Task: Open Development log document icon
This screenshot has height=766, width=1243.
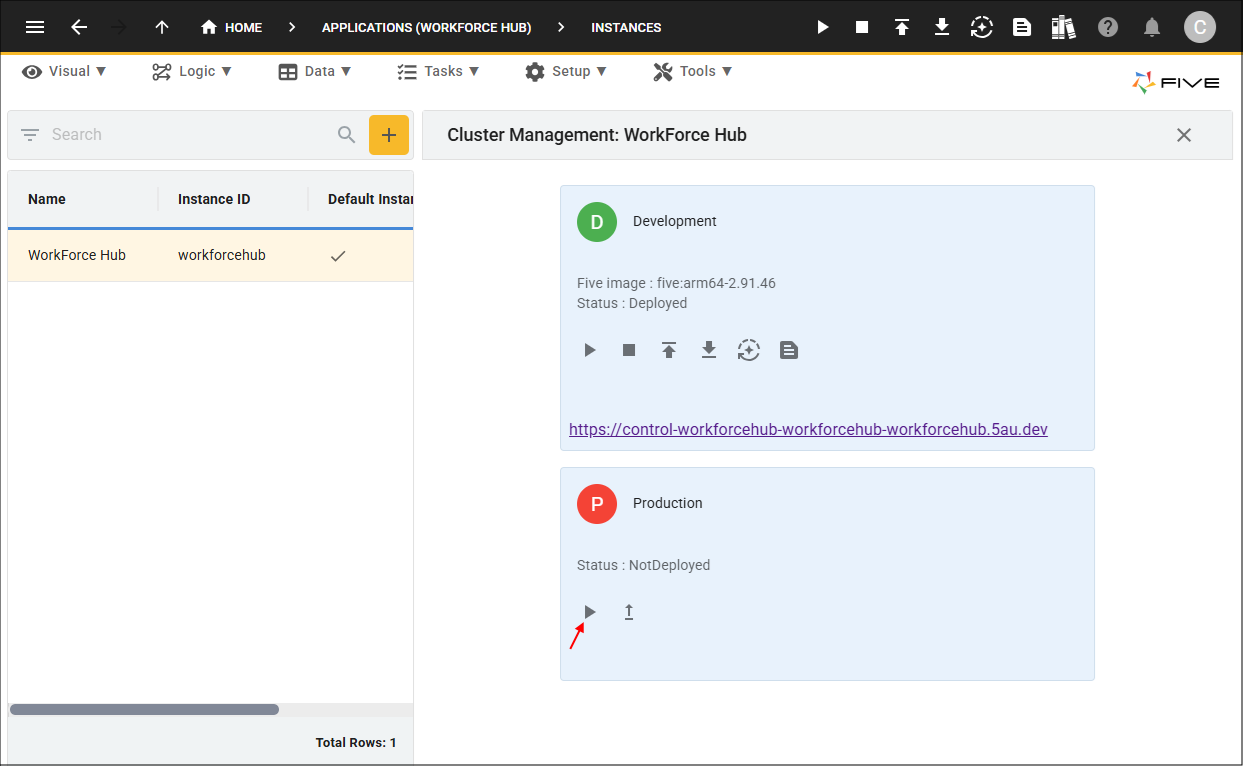Action: [789, 350]
